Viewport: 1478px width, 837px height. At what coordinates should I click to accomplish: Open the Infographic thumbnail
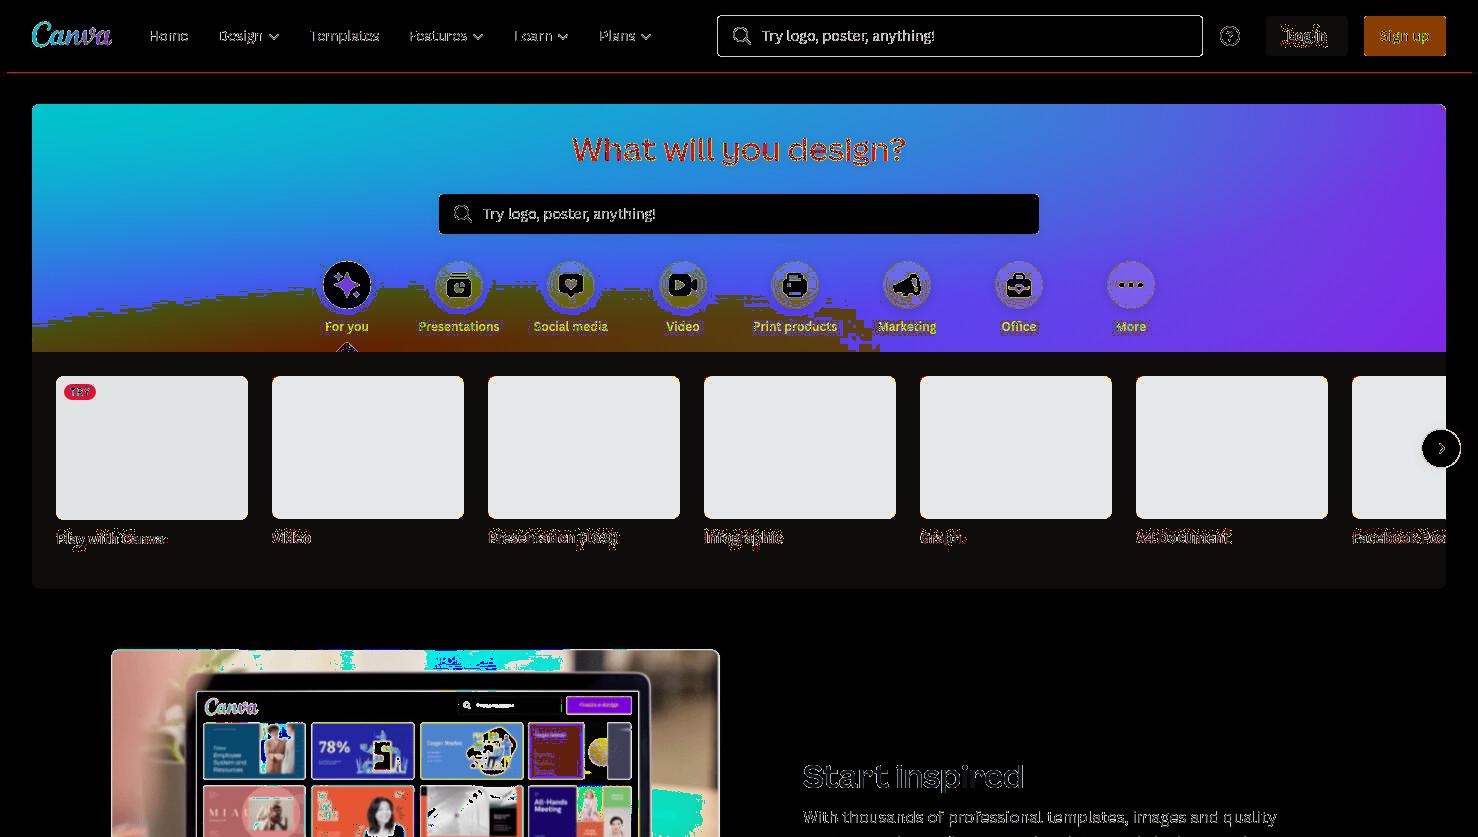(800, 448)
